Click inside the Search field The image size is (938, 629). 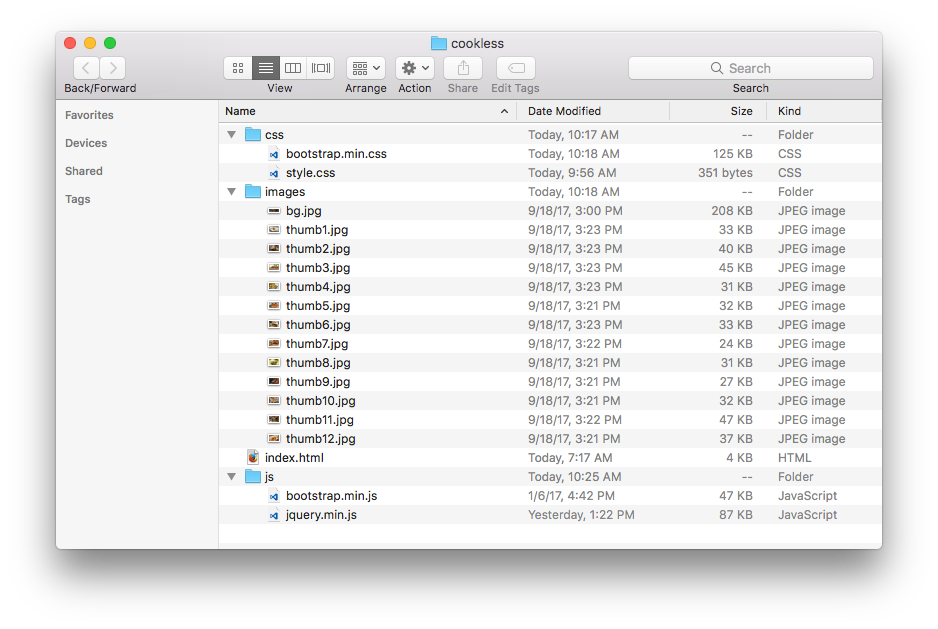750,67
